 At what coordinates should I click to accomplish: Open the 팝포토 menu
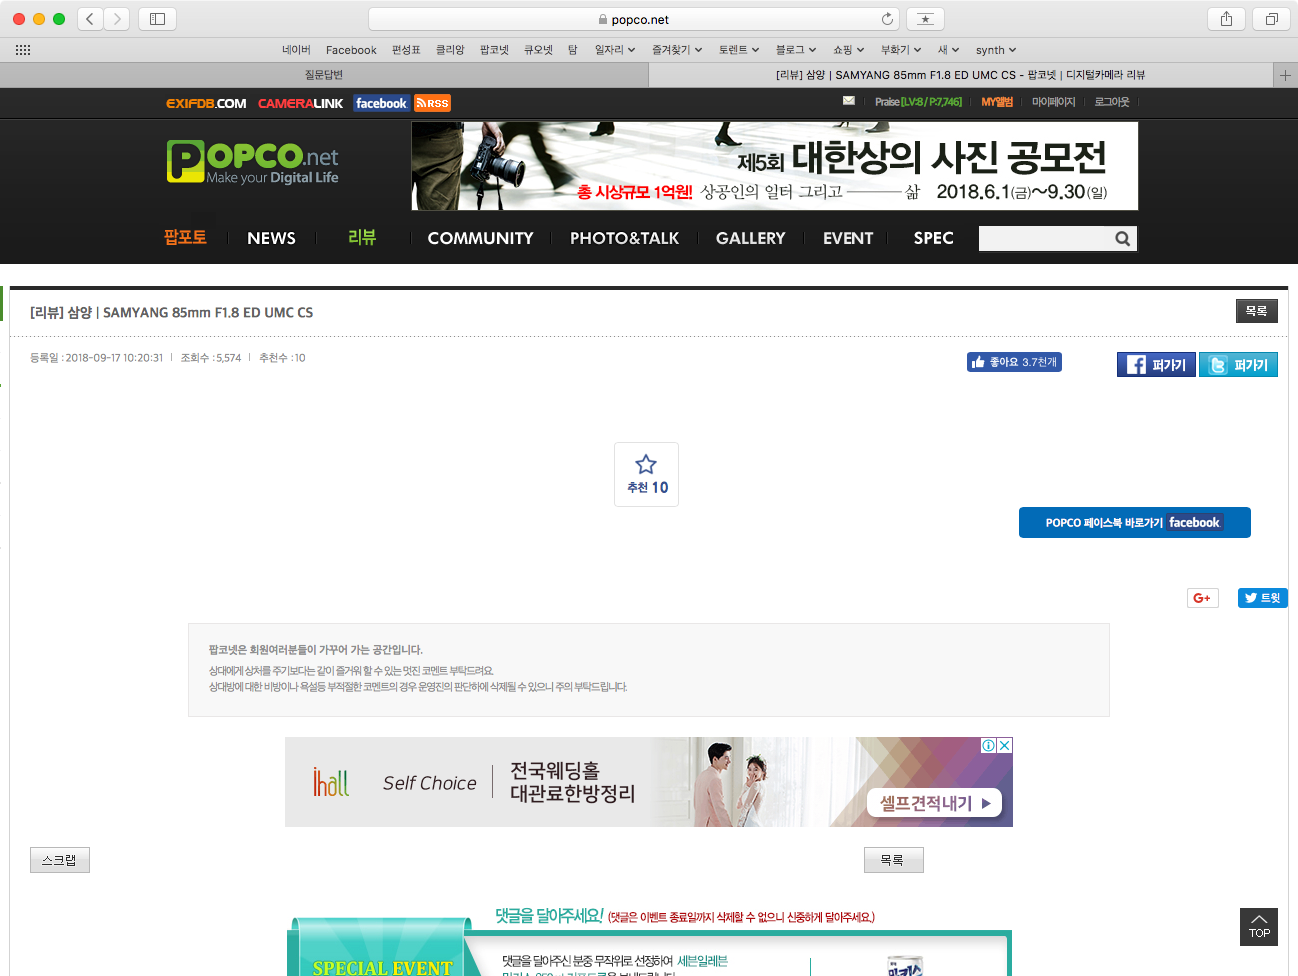pos(185,237)
